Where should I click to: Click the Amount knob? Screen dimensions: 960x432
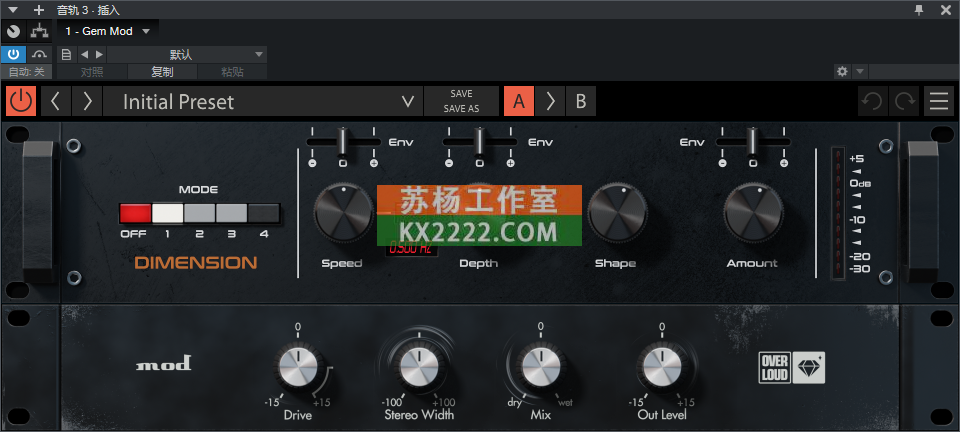point(753,214)
